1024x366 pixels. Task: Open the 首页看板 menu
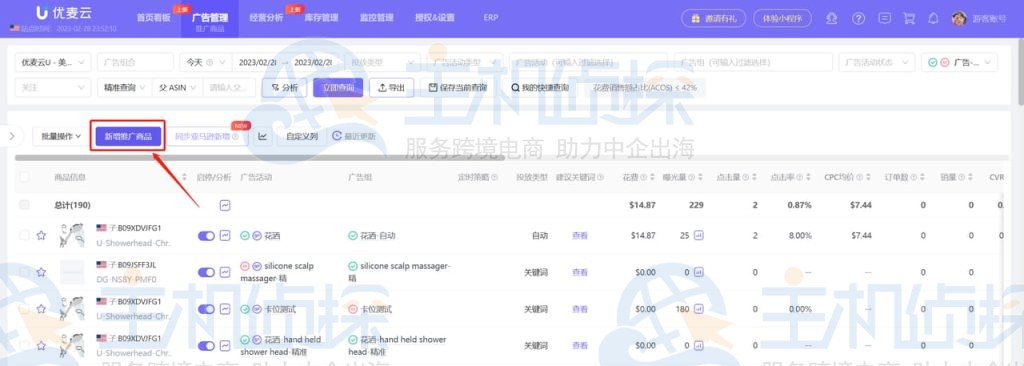[x=153, y=18]
